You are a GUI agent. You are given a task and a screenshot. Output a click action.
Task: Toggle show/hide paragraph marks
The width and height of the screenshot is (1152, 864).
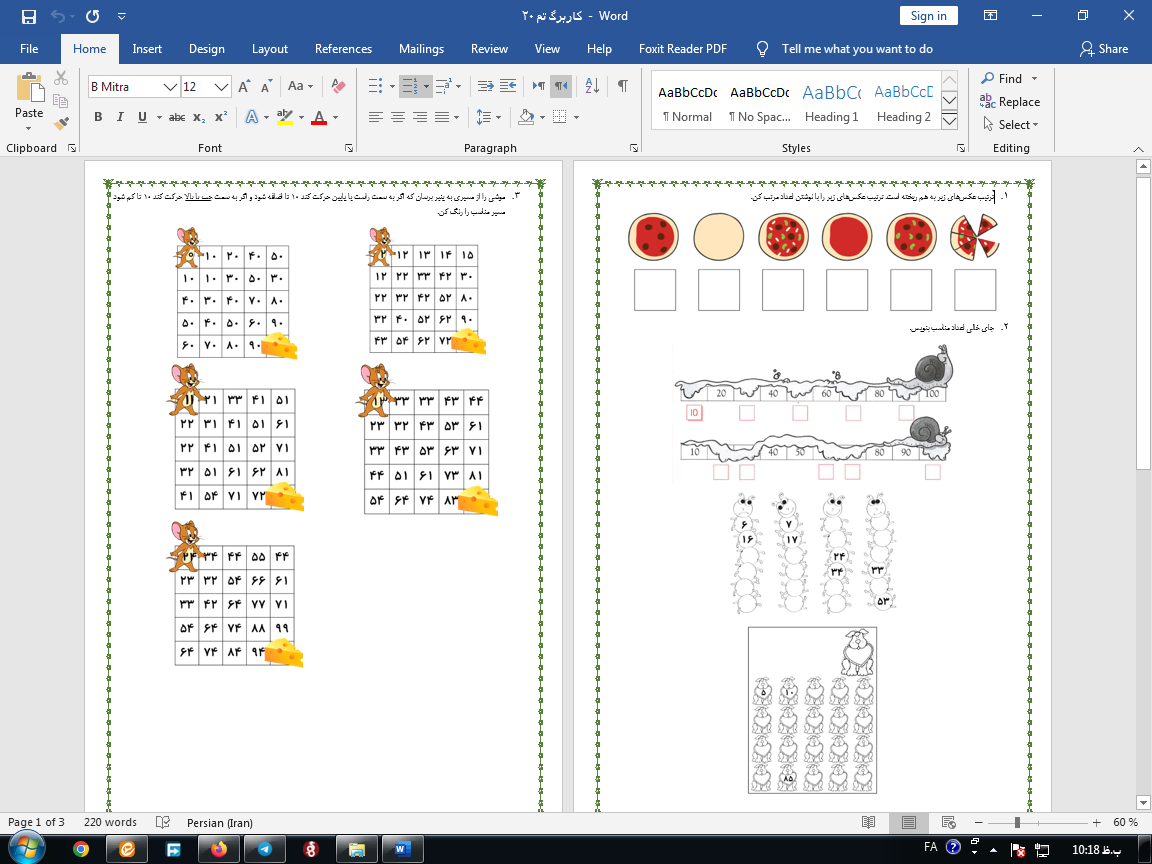pyautogui.click(x=622, y=86)
